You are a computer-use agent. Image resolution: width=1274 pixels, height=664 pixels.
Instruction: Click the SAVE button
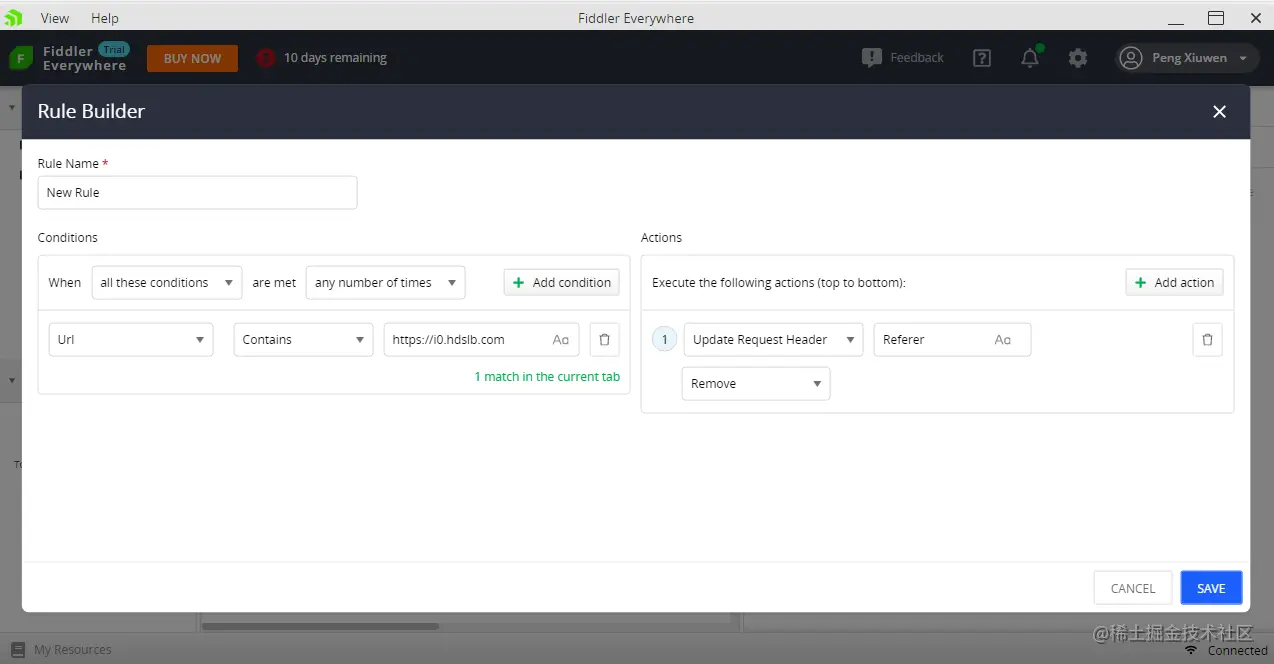(x=1211, y=588)
